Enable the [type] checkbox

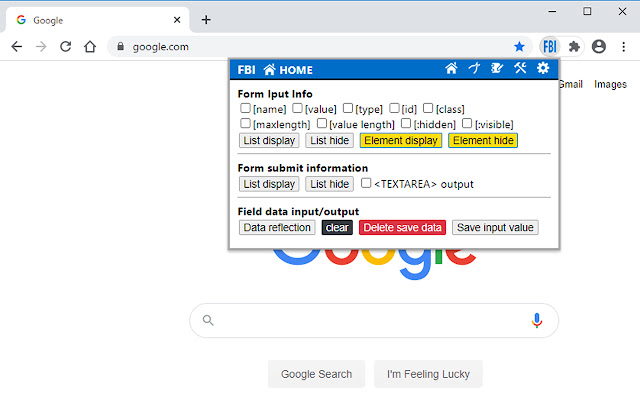347,108
